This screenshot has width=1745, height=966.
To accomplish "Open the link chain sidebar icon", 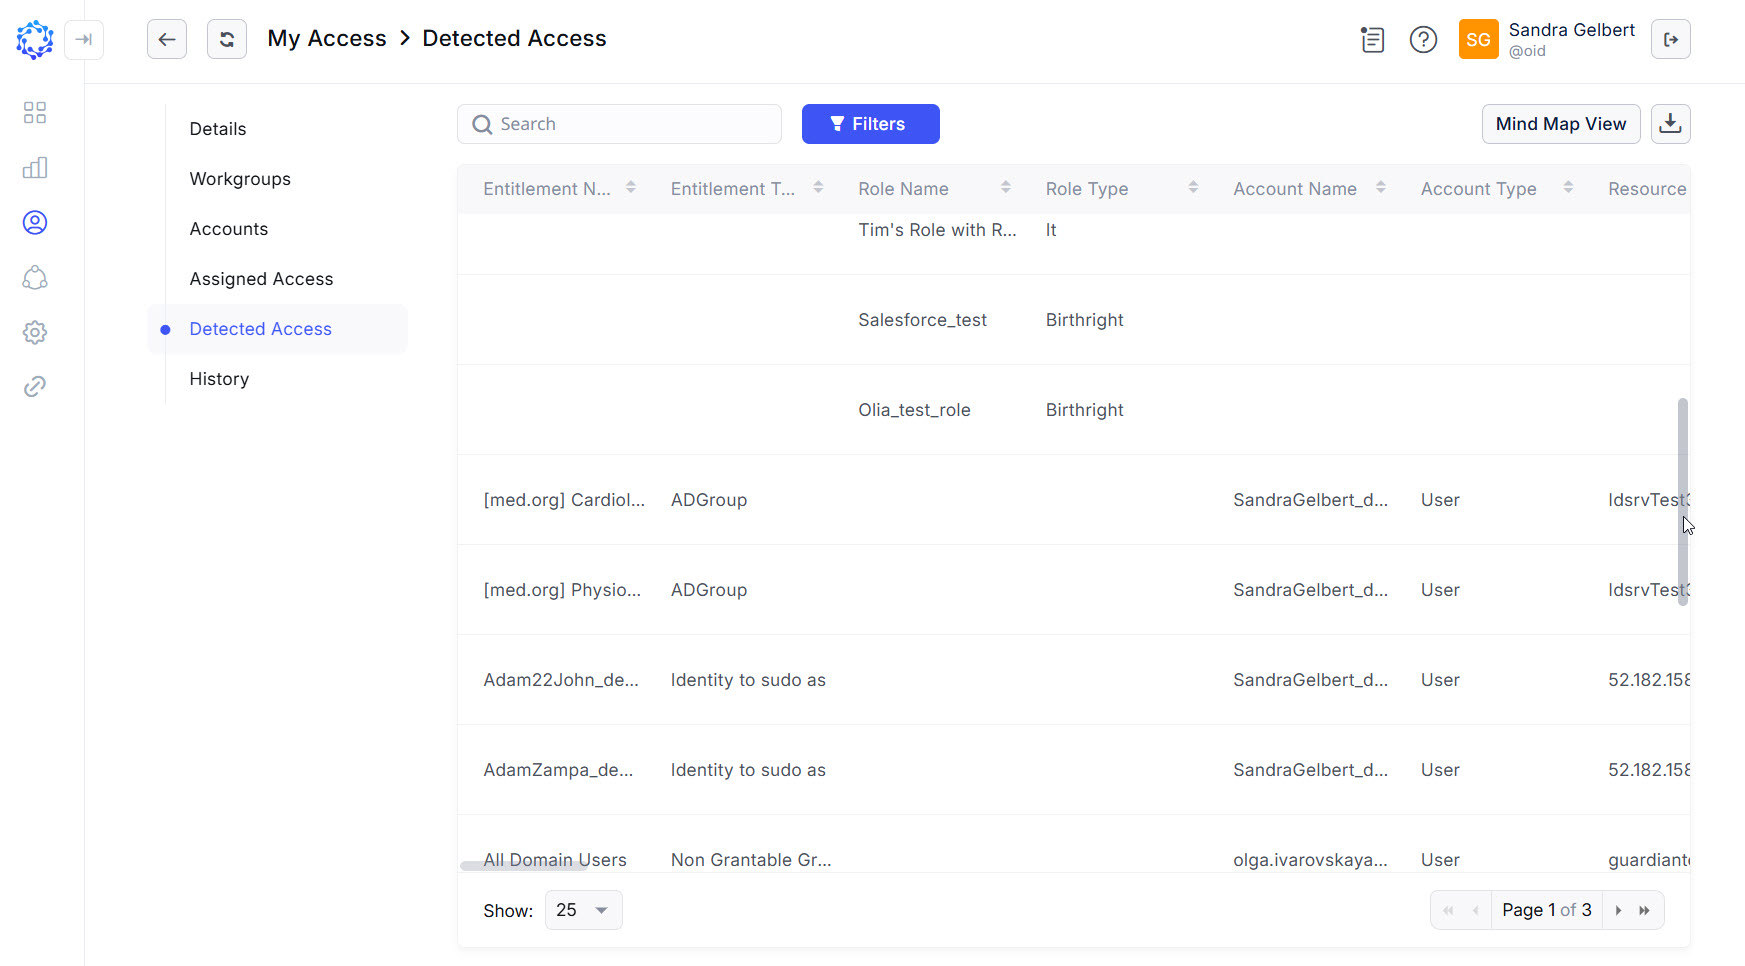I will pyautogui.click(x=35, y=386).
